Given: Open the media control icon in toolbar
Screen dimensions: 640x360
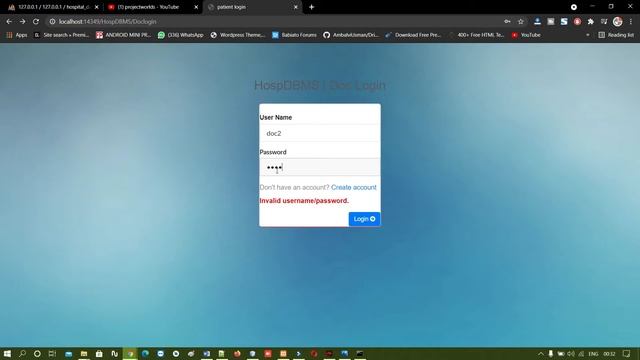Looking at the screenshot, I should 604,22.
